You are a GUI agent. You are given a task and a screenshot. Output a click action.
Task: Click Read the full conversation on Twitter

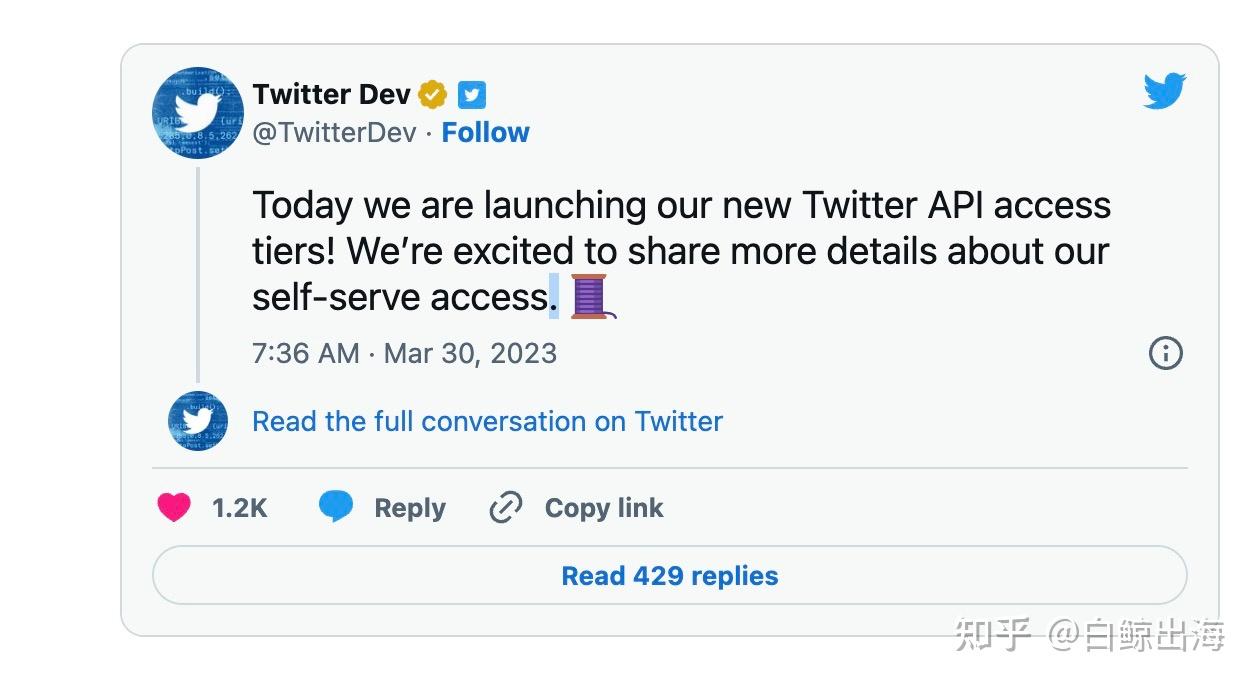pos(487,421)
